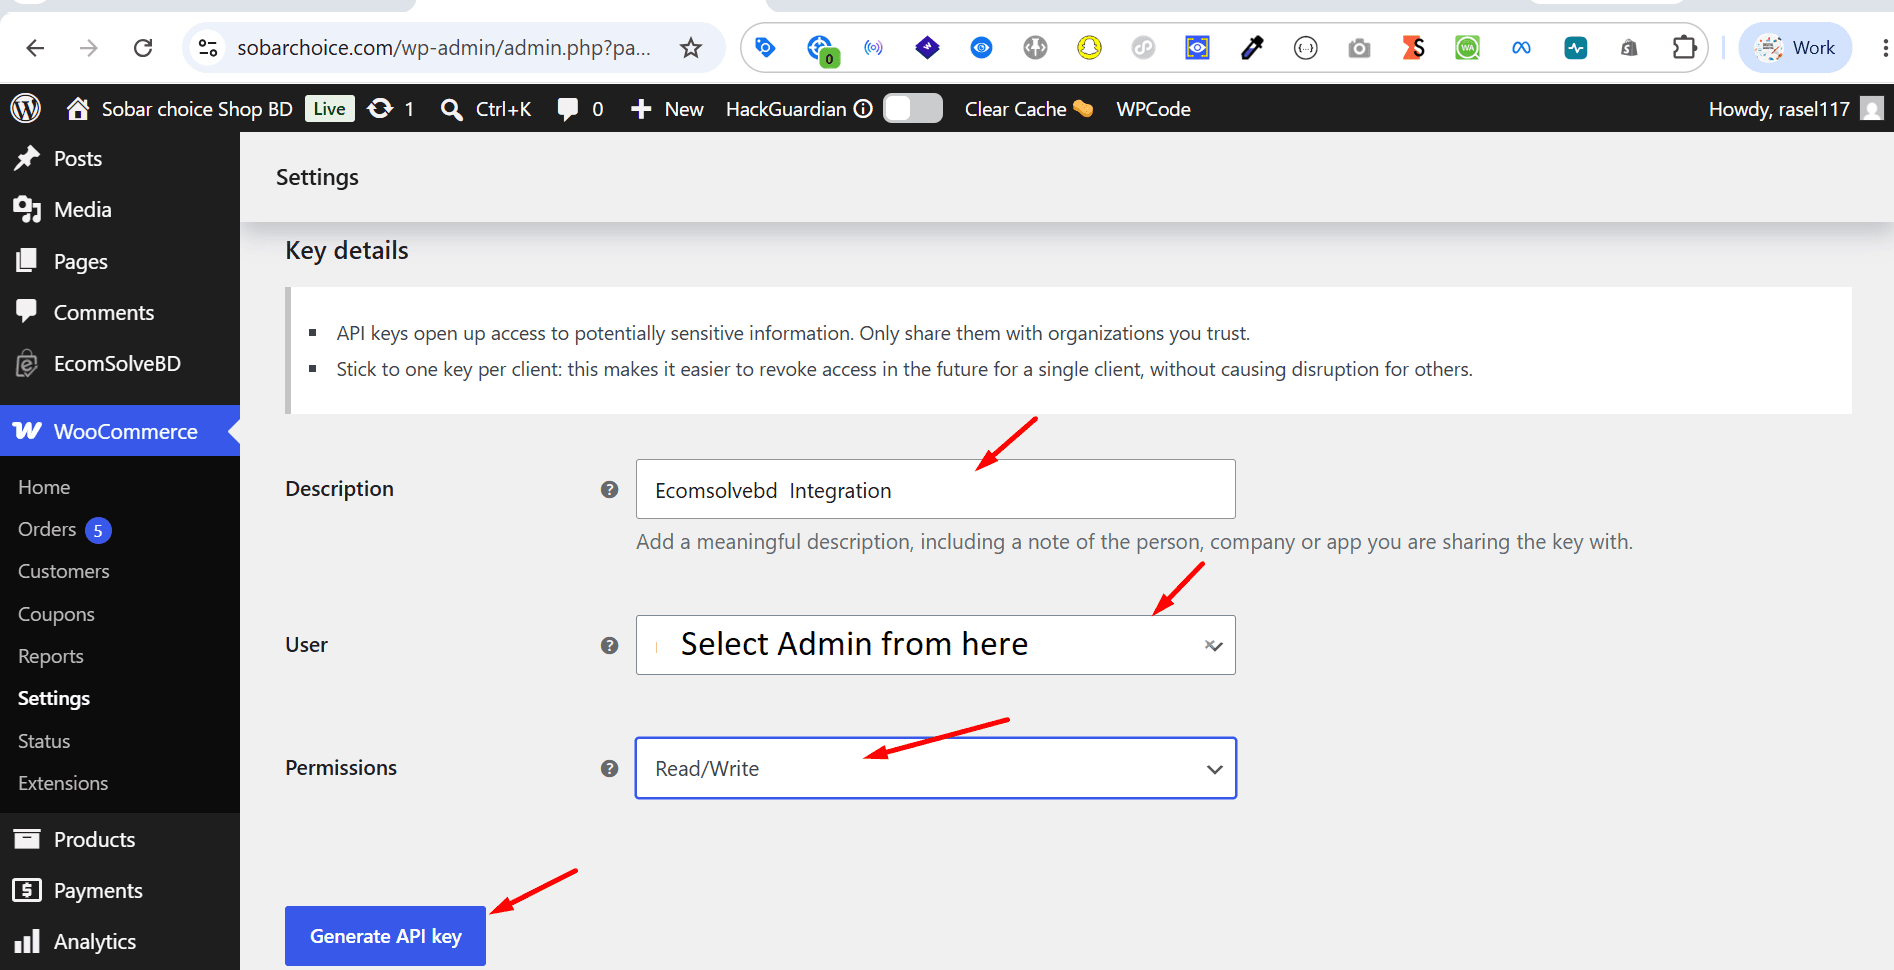Image resolution: width=1894 pixels, height=970 pixels.
Task: Open WooCommerce Status
Action: pyautogui.click(x=44, y=741)
